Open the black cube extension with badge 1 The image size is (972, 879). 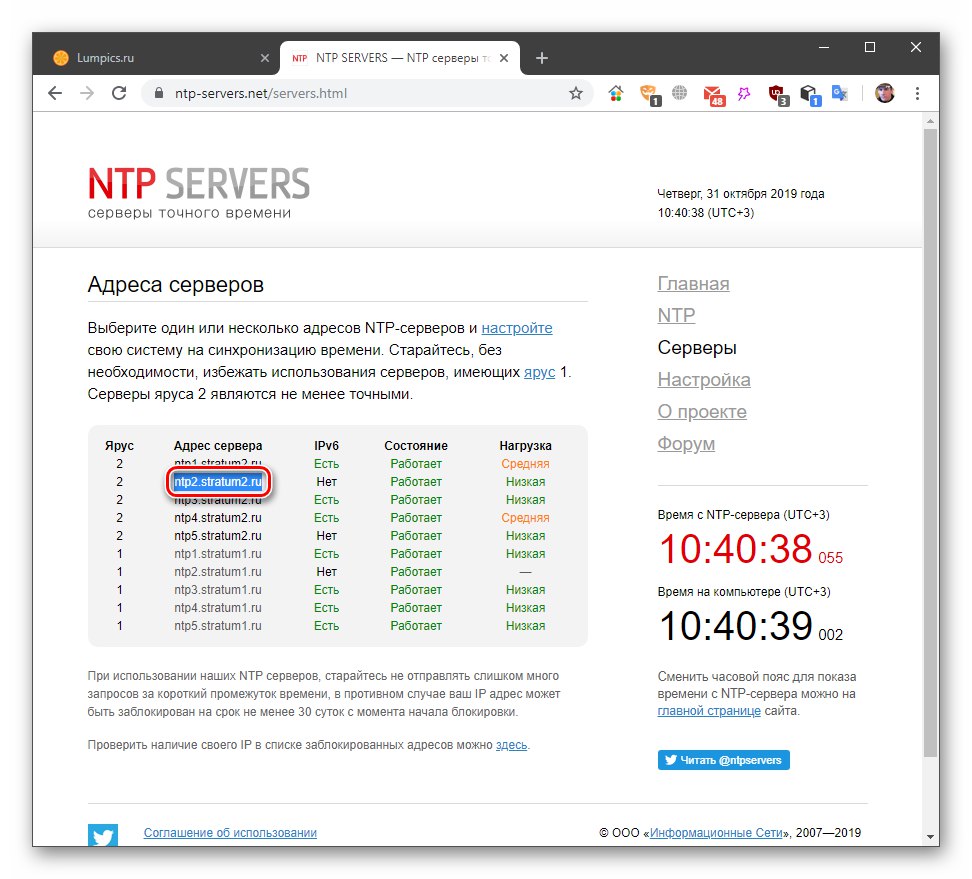tap(810, 95)
